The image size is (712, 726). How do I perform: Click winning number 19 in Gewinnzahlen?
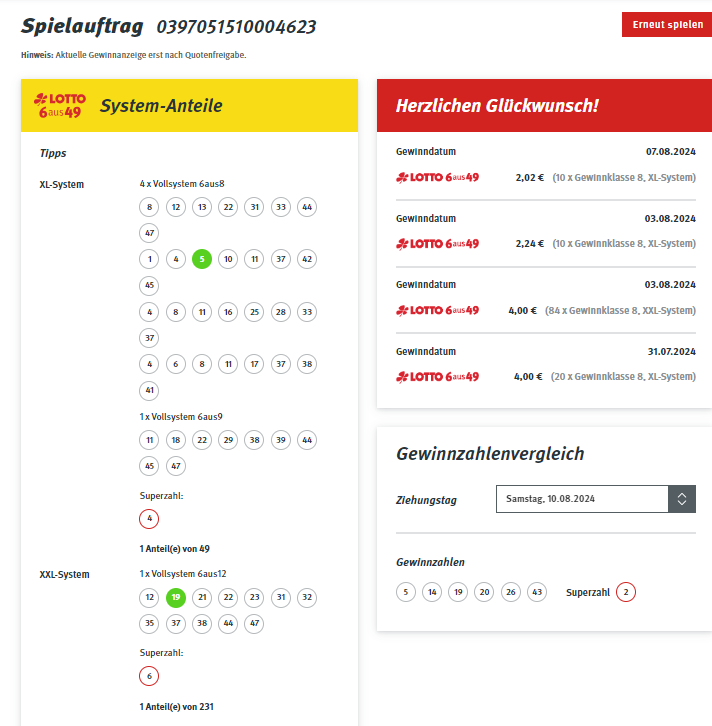(x=458, y=592)
